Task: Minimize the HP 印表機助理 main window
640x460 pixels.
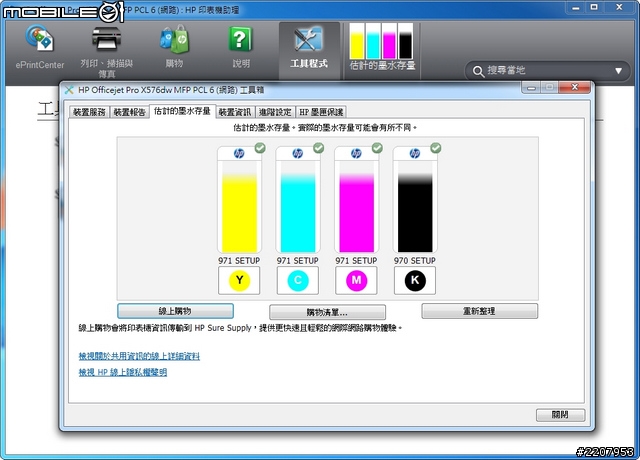Action: tap(576, 8)
